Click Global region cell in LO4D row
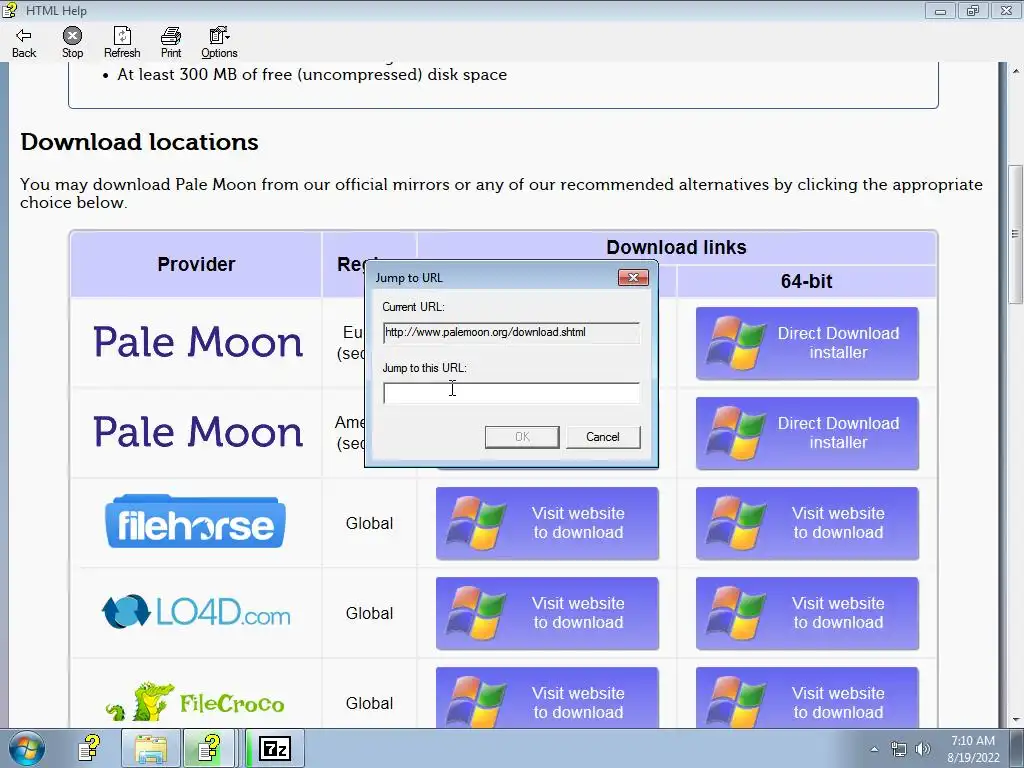The width and height of the screenshot is (1024, 768). point(370,613)
